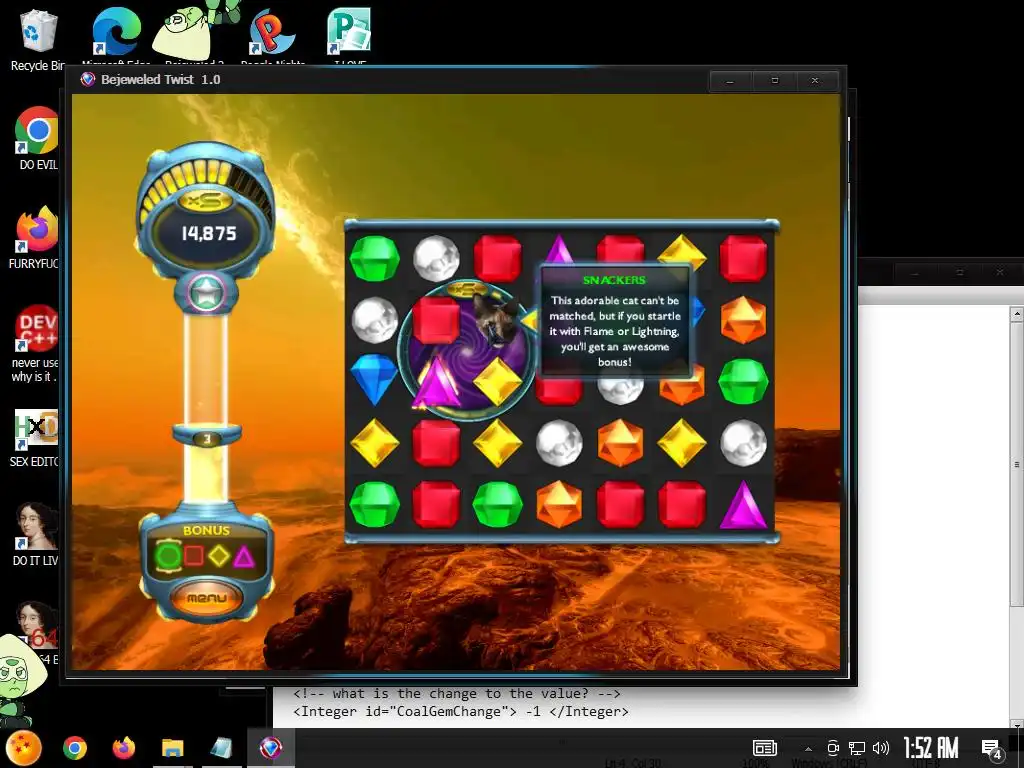Click the white gem at left of second row
The image size is (1024, 768).
[375, 320]
